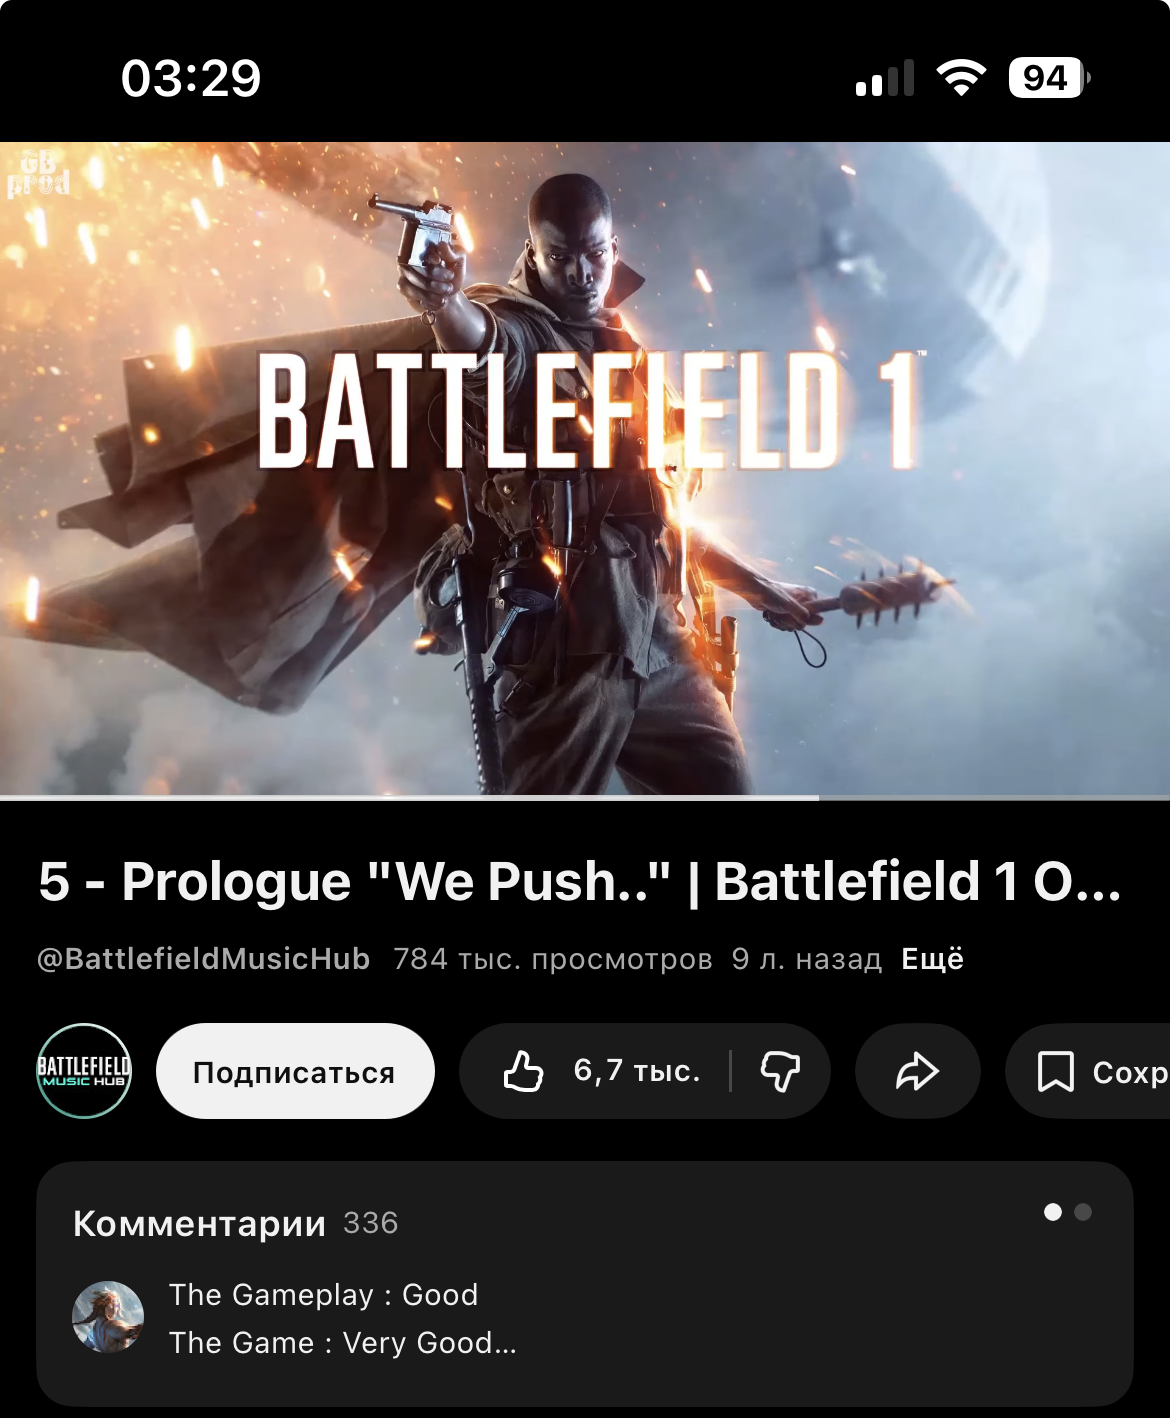Tap the Battlefield 1 video player
Viewport: 1170px width, 1418px height.
tap(585, 470)
